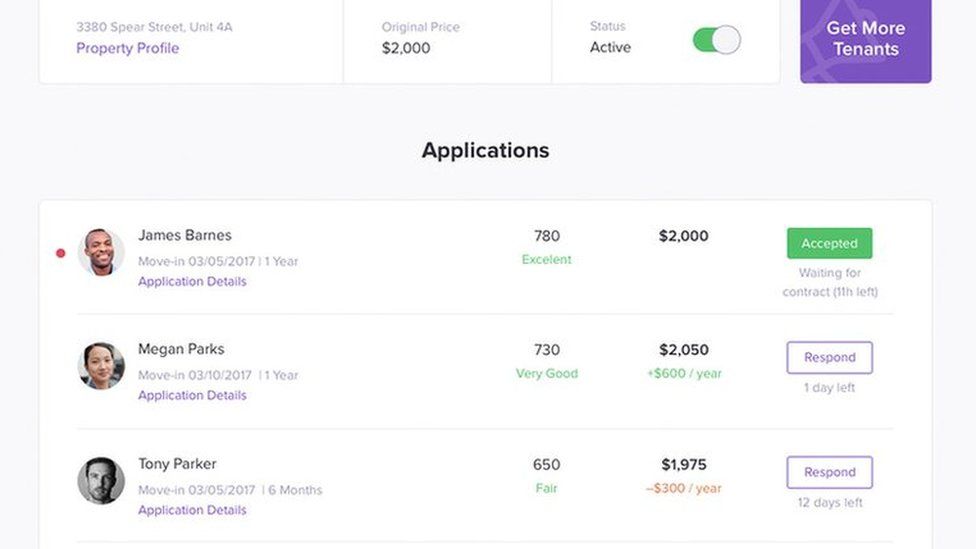Toggle the Active status switch off
The height and width of the screenshot is (549, 976).
[716, 40]
